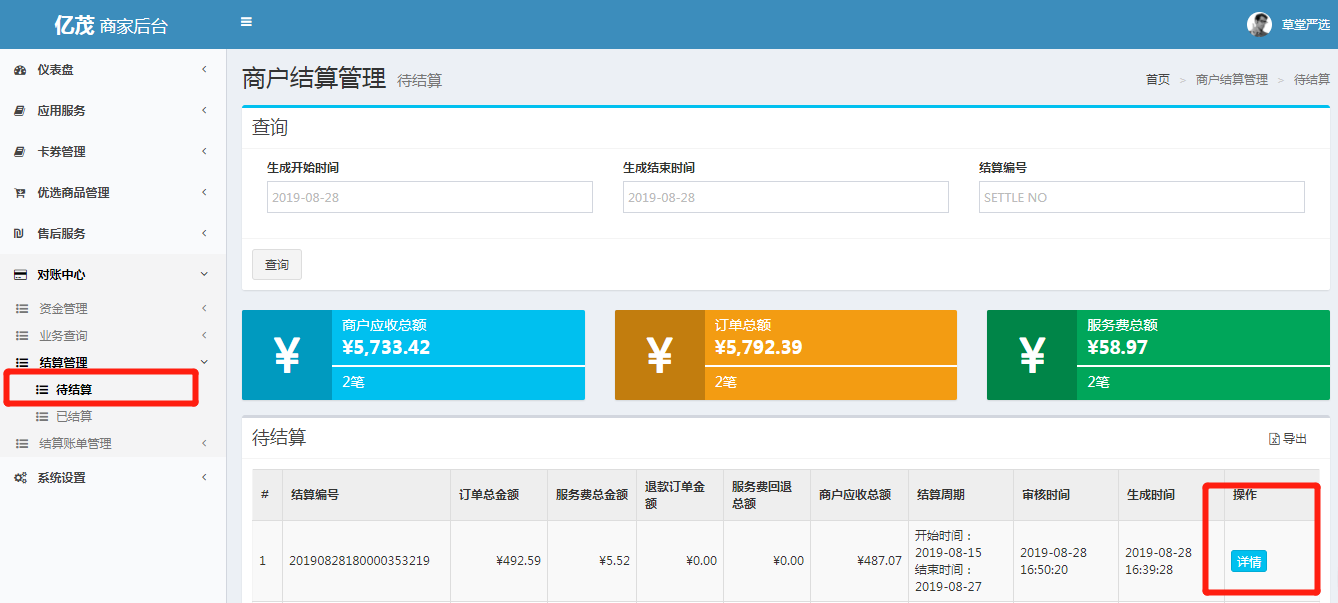This screenshot has height=603, width=1338.
Task: Click the hamburger menu toggle icon
Action: pyautogui.click(x=246, y=22)
